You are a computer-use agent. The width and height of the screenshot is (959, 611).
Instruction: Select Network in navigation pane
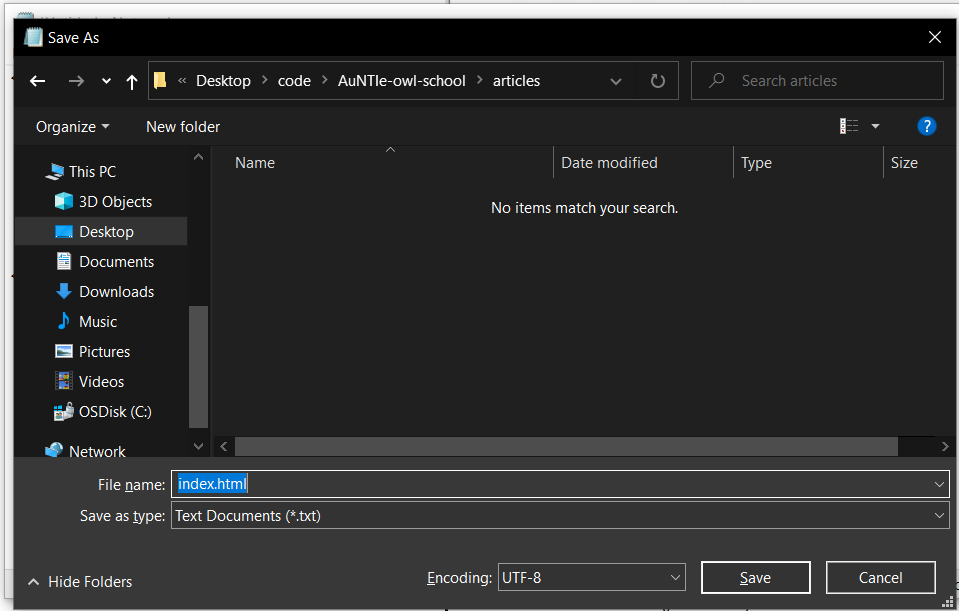point(97,451)
